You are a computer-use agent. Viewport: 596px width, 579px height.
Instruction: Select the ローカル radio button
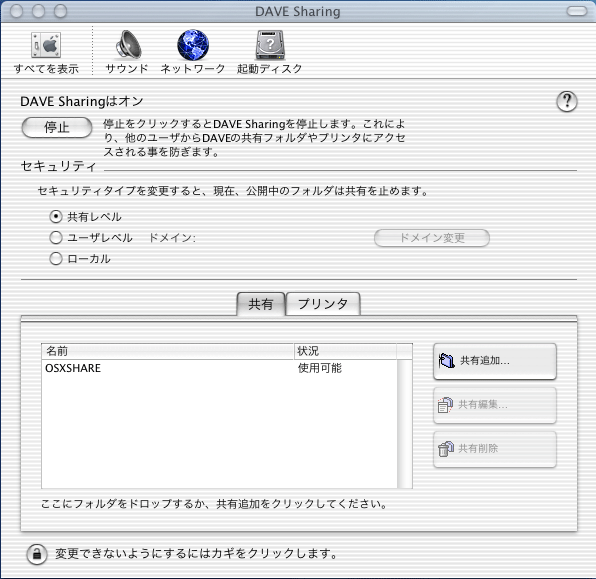56,259
